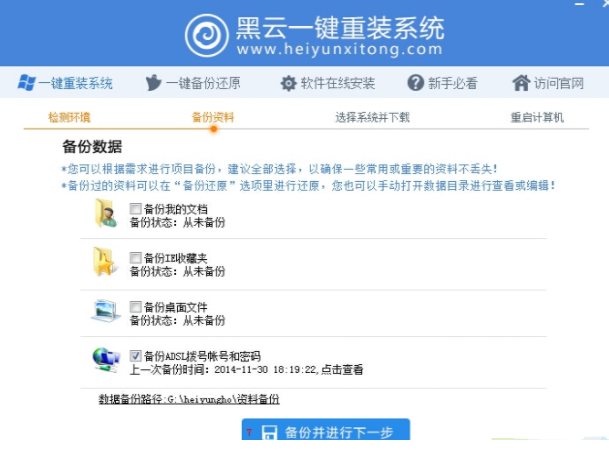Click the Windows flag icon beside 一键重装系统

point(26,83)
